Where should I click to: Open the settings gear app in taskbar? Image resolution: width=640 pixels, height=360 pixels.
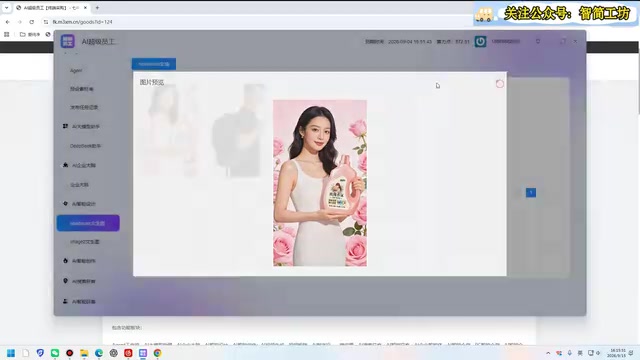pyautogui.click(x=113, y=353)
